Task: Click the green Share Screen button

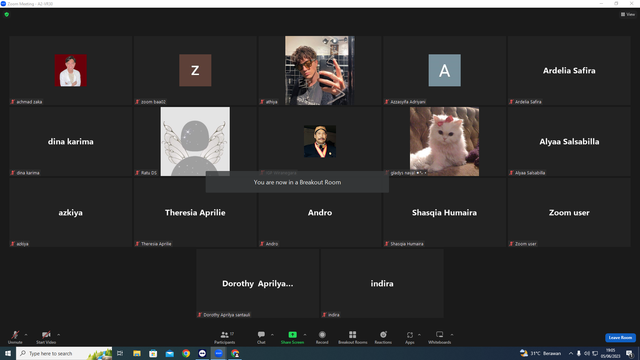Action: pos(292,337)
